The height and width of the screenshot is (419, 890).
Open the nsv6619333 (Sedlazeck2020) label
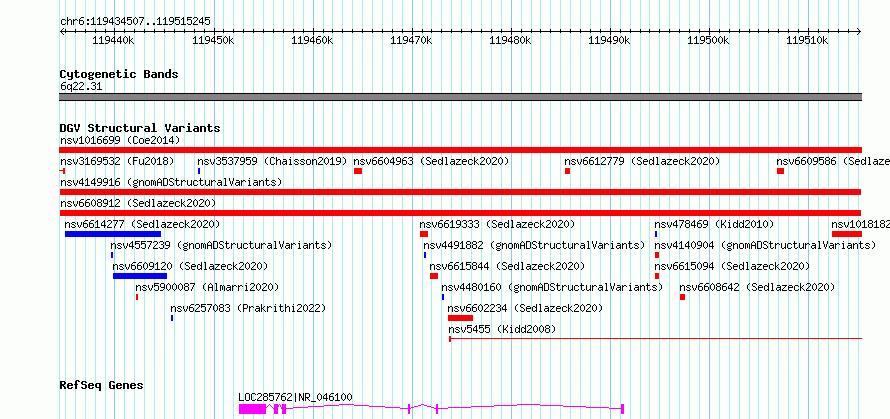497,224
